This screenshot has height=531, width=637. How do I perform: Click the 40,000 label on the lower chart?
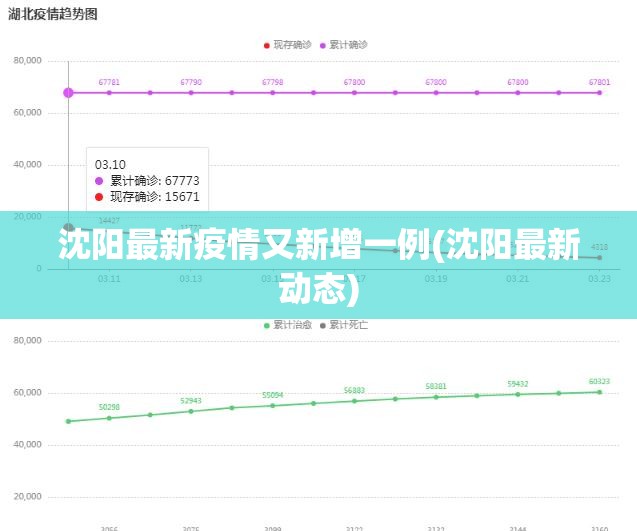pos(28,444)
